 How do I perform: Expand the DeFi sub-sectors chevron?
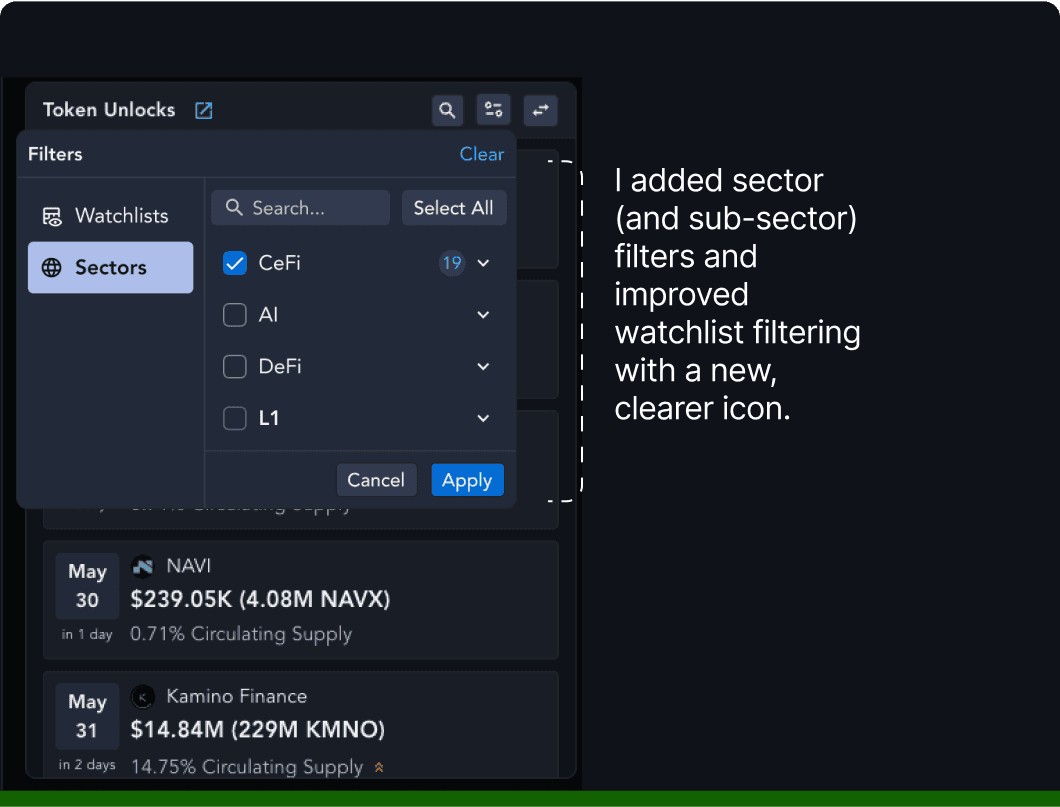(x=483, y=366)
